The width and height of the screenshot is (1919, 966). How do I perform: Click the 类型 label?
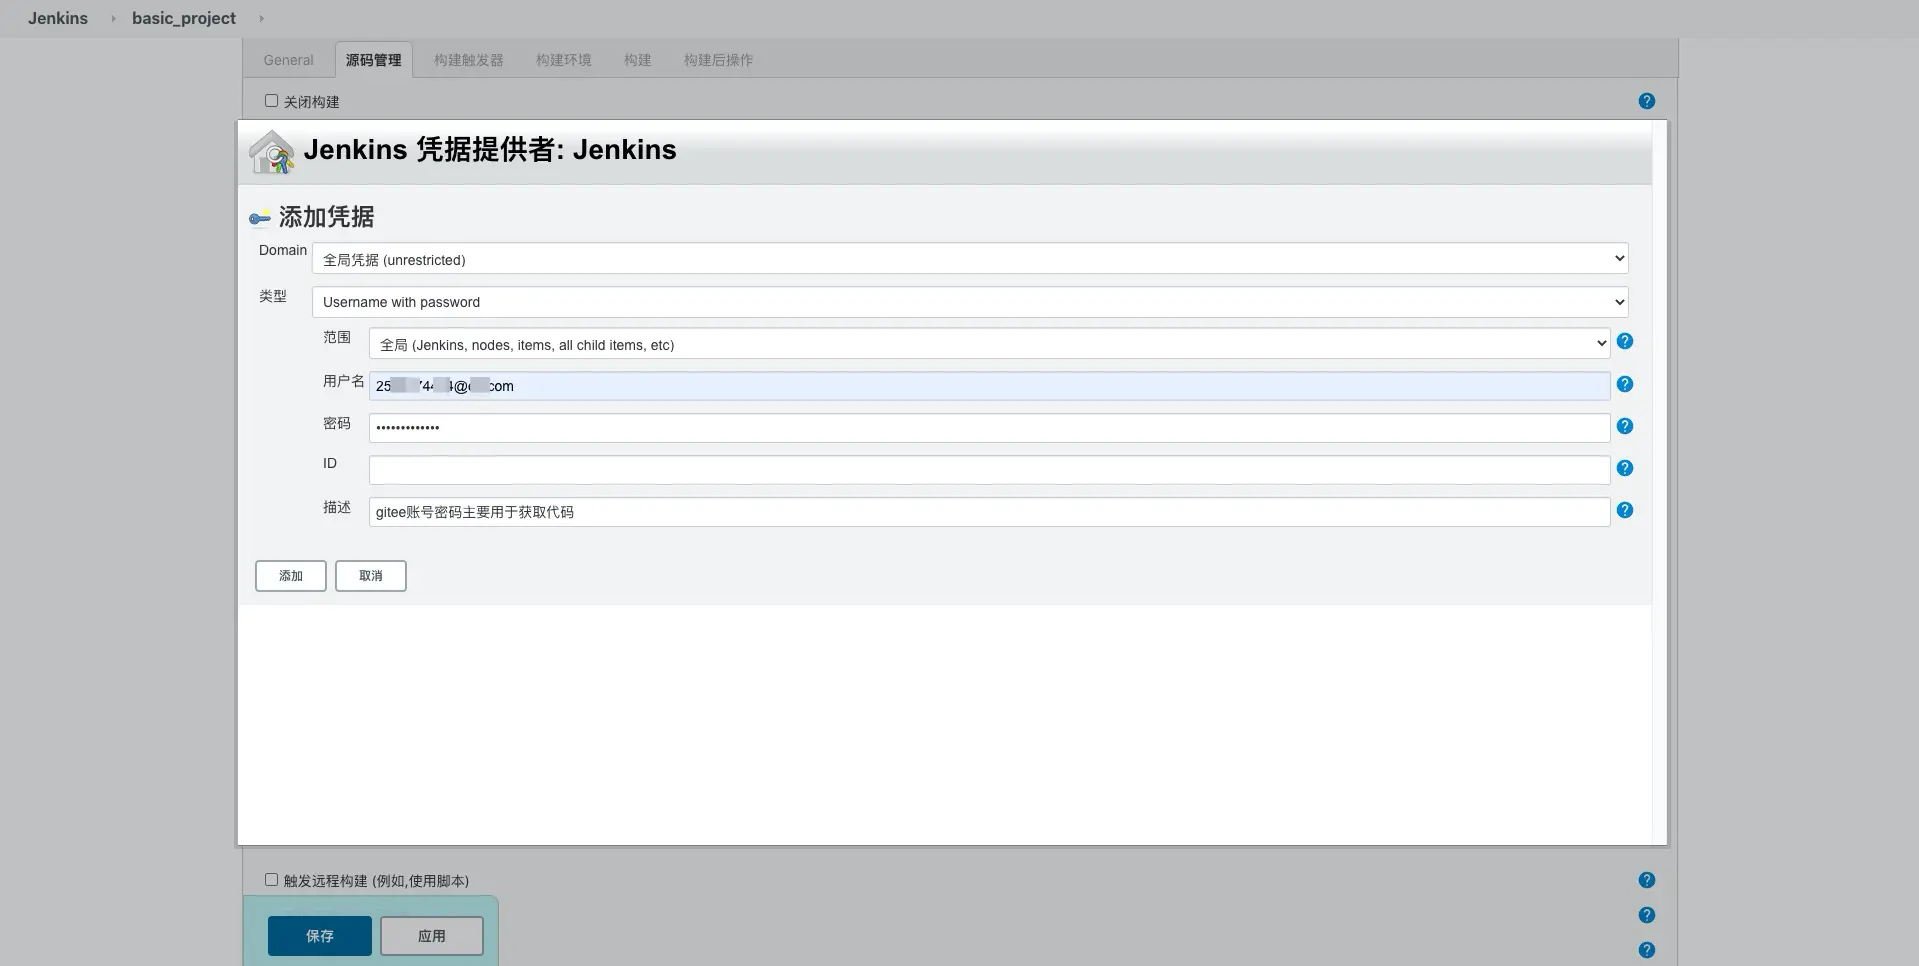tap(273, 296)
